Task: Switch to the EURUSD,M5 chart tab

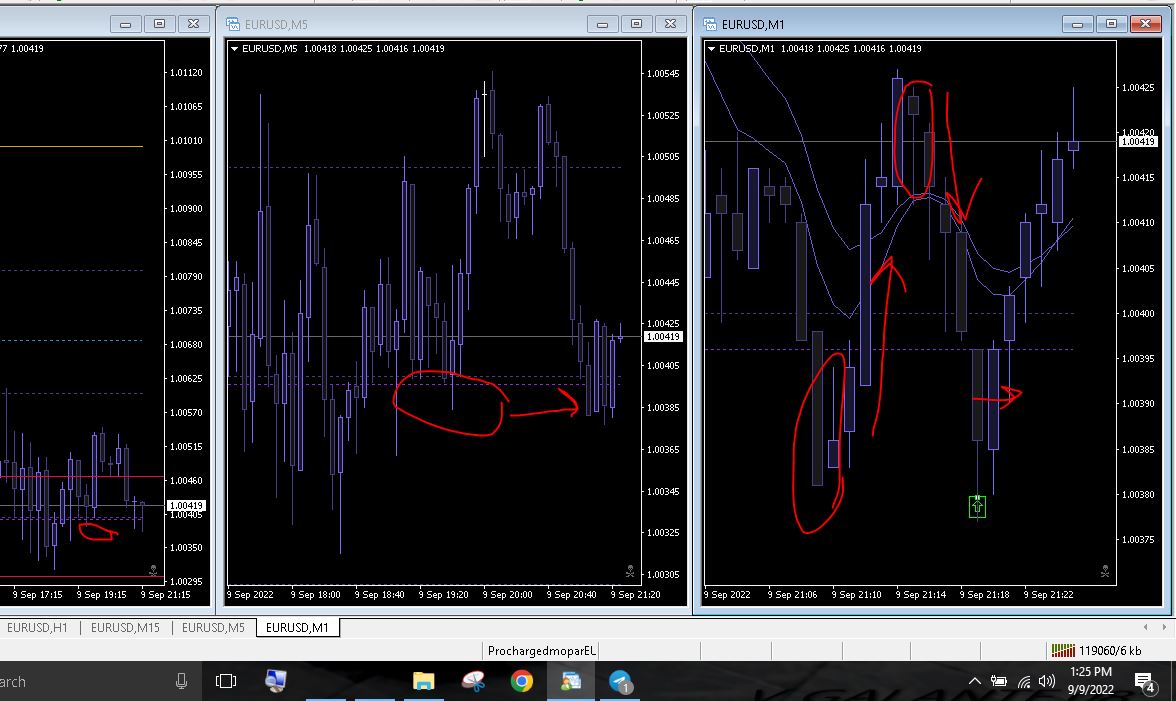Action: (213, 628)
